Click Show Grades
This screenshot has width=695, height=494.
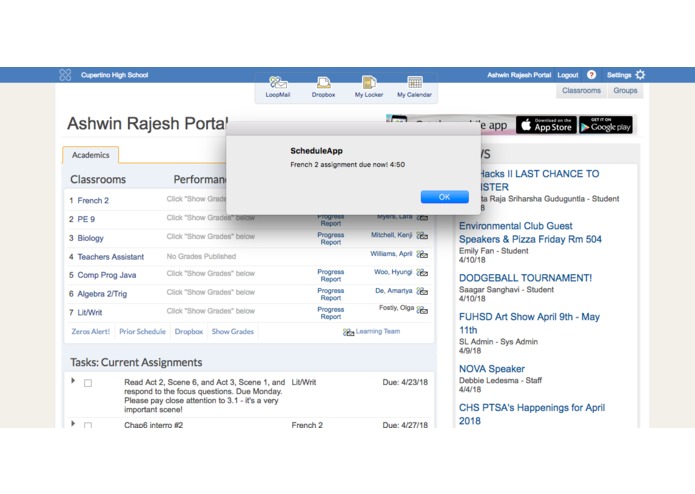pos(233,331)
